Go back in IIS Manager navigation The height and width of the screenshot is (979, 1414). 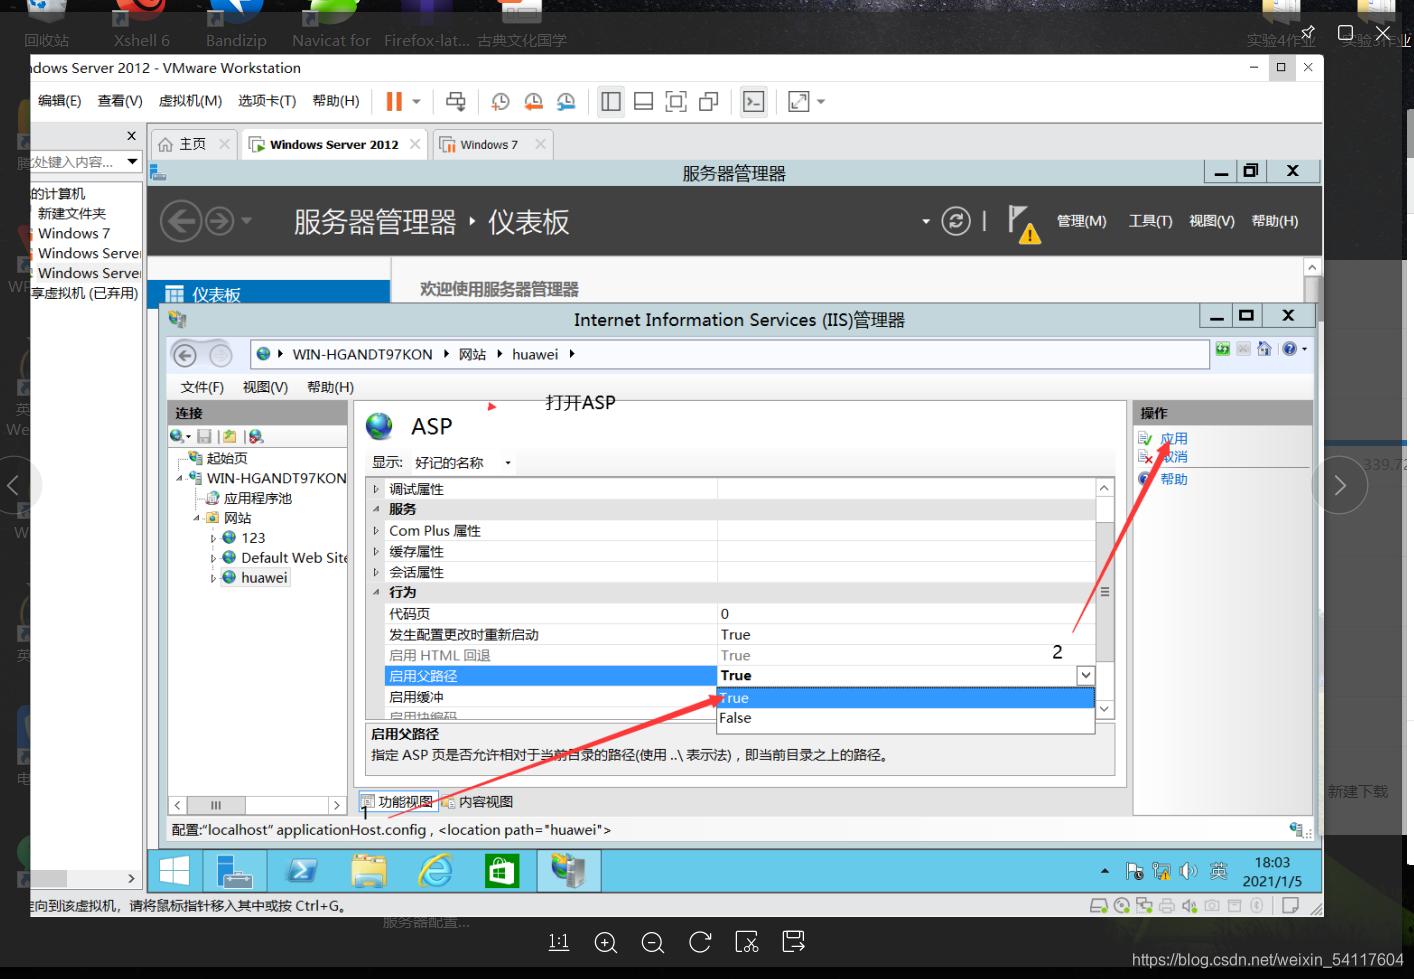tap(185, 355)
